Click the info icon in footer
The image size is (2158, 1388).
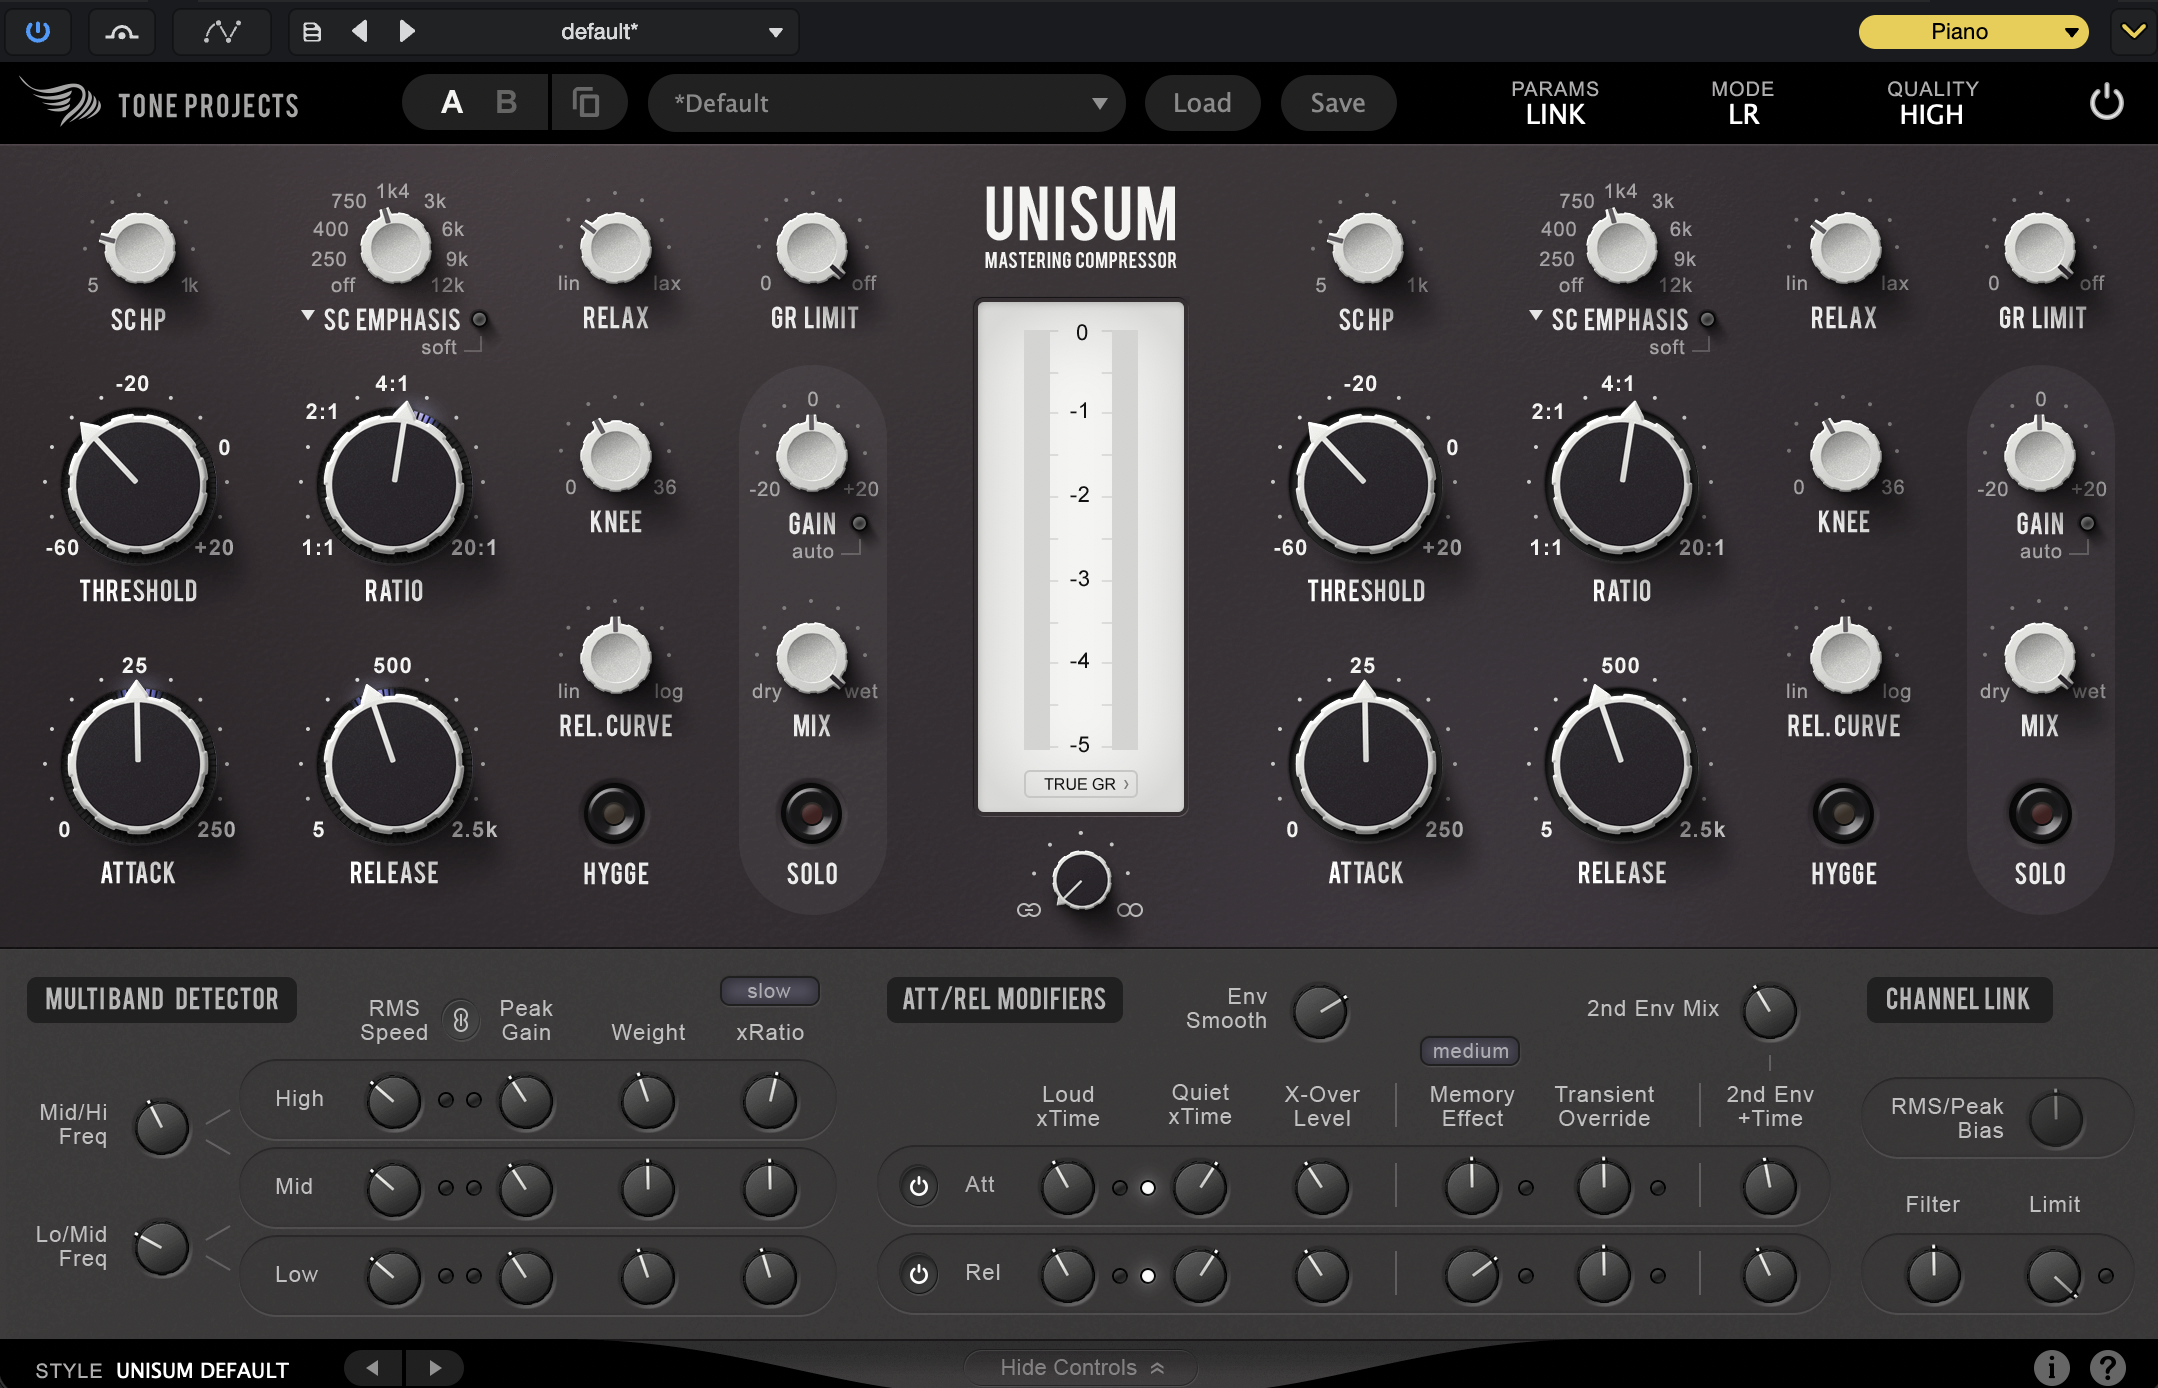pos(2051,1367)
